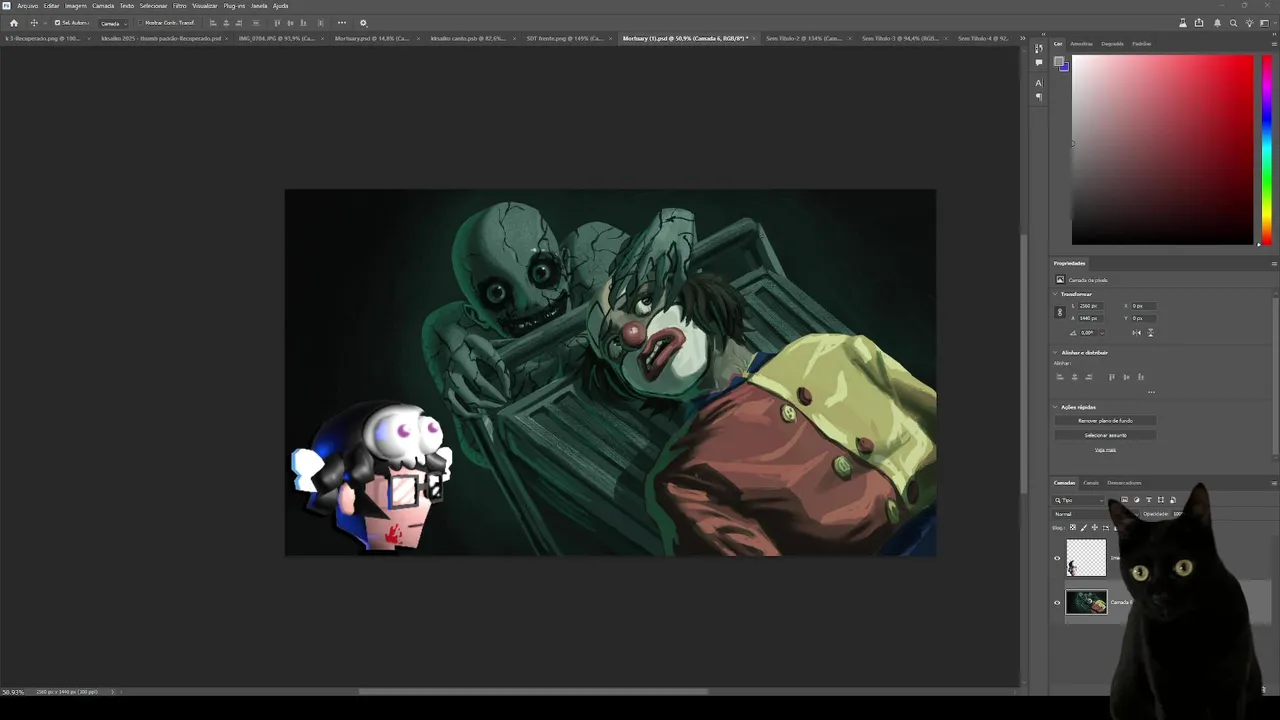Click the horizontal canvas scrollbar
The height and width of the screenshot is (720, 1280).
pos(533,691)
